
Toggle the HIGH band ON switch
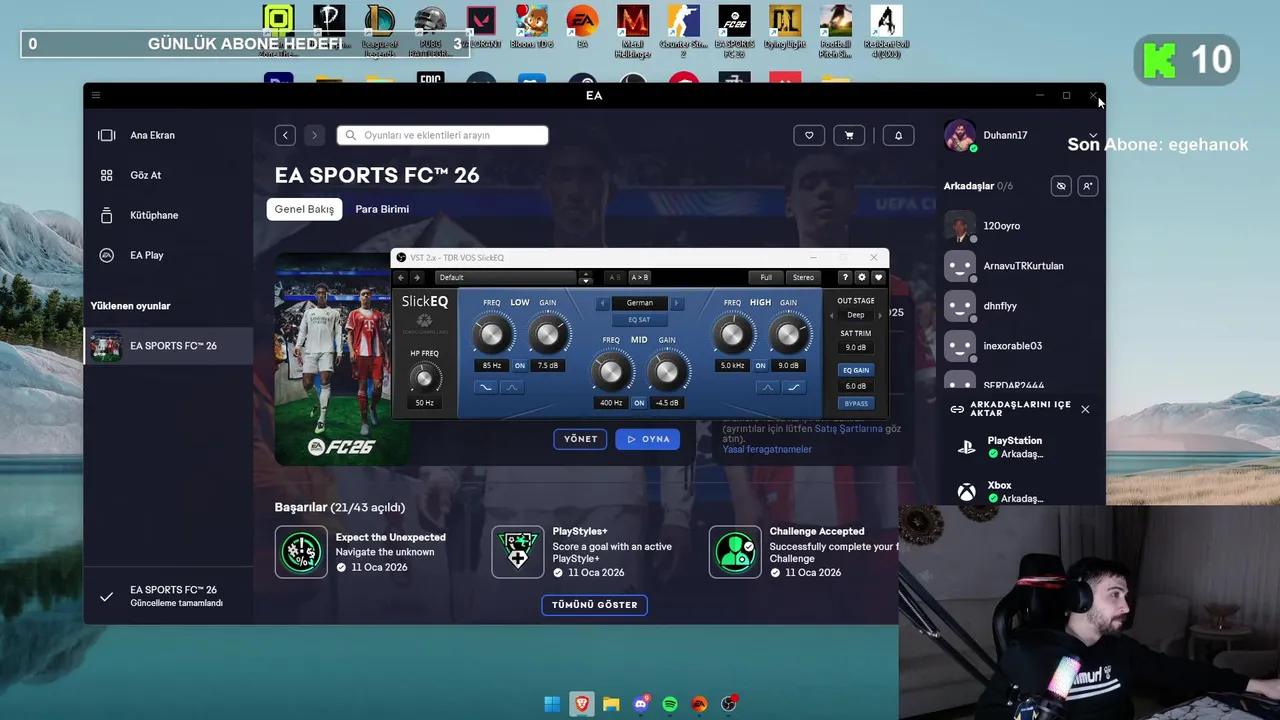click(761, 366)
